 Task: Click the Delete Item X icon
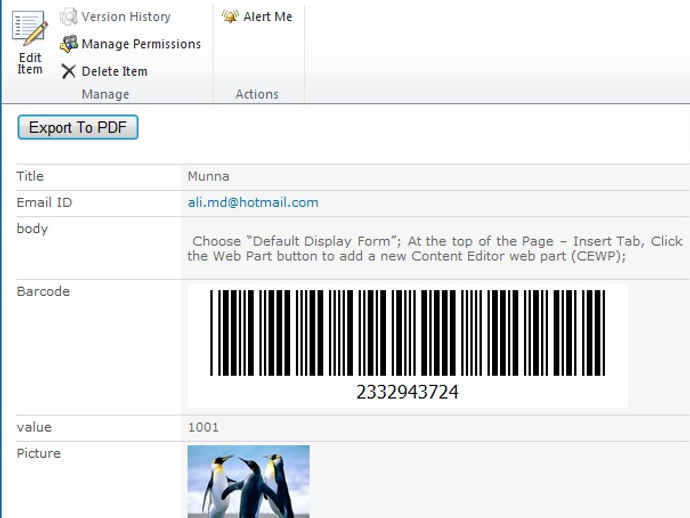(69, 71)
